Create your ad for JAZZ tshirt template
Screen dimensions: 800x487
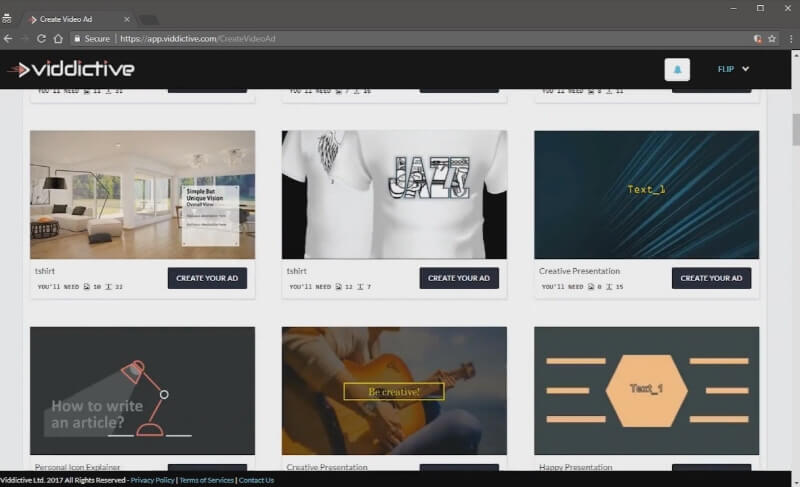459,278
